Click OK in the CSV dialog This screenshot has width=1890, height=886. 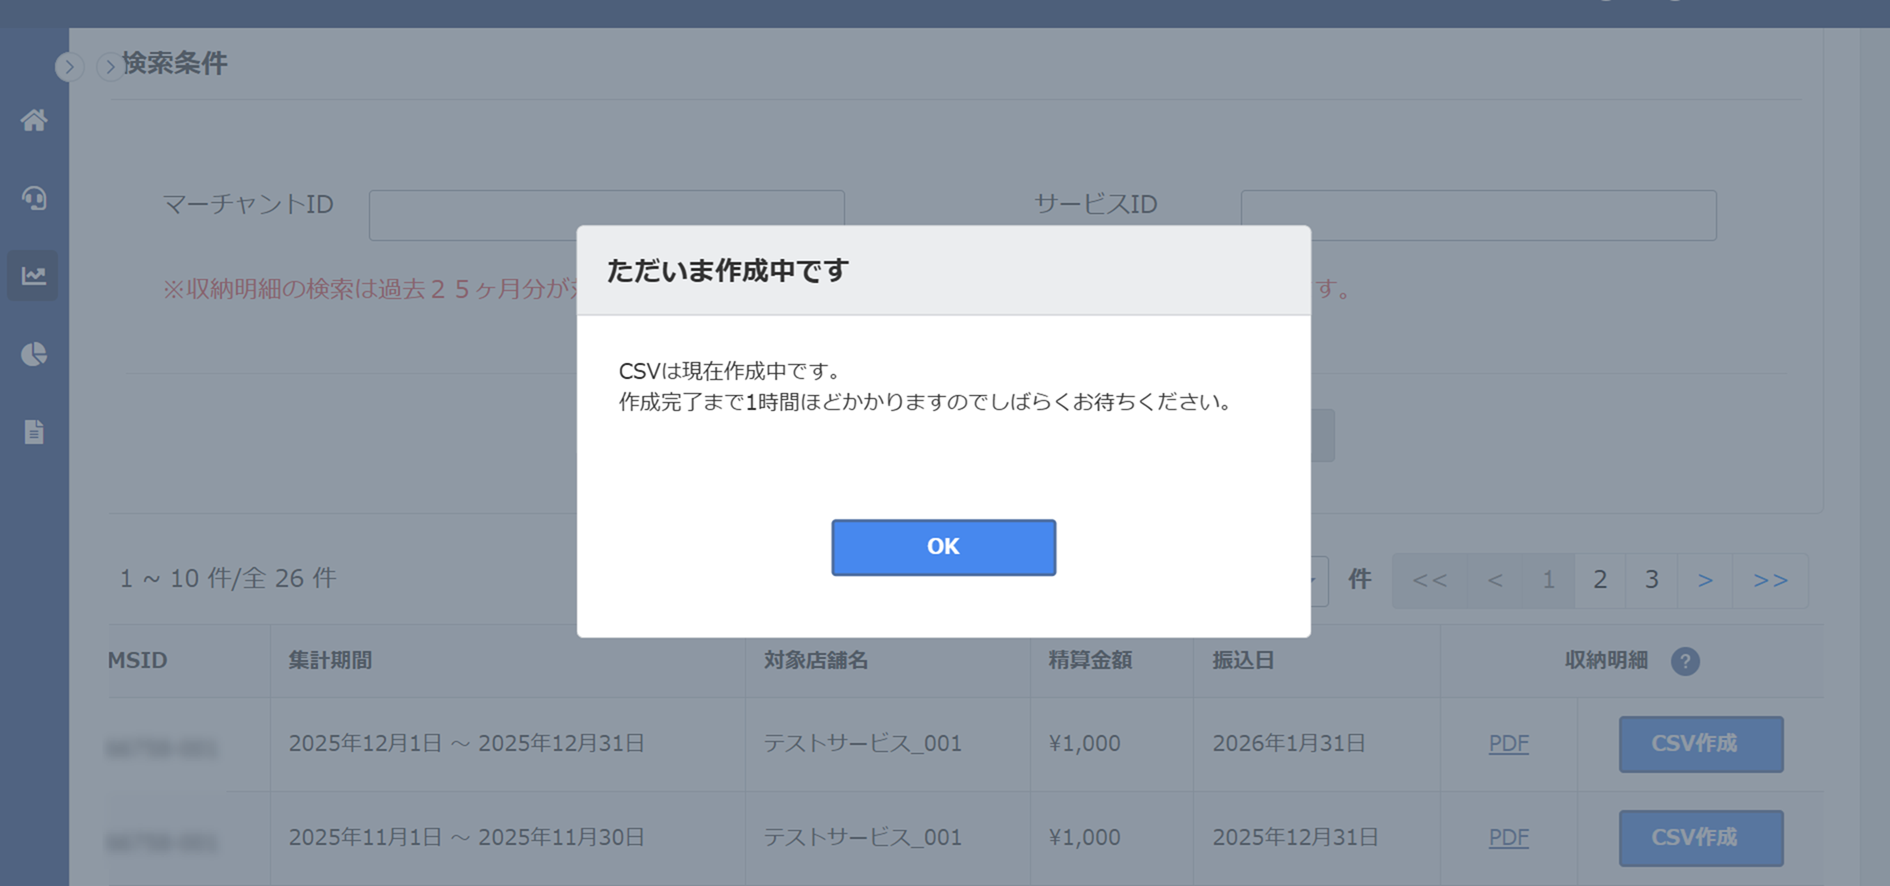(x=943, y=547)
